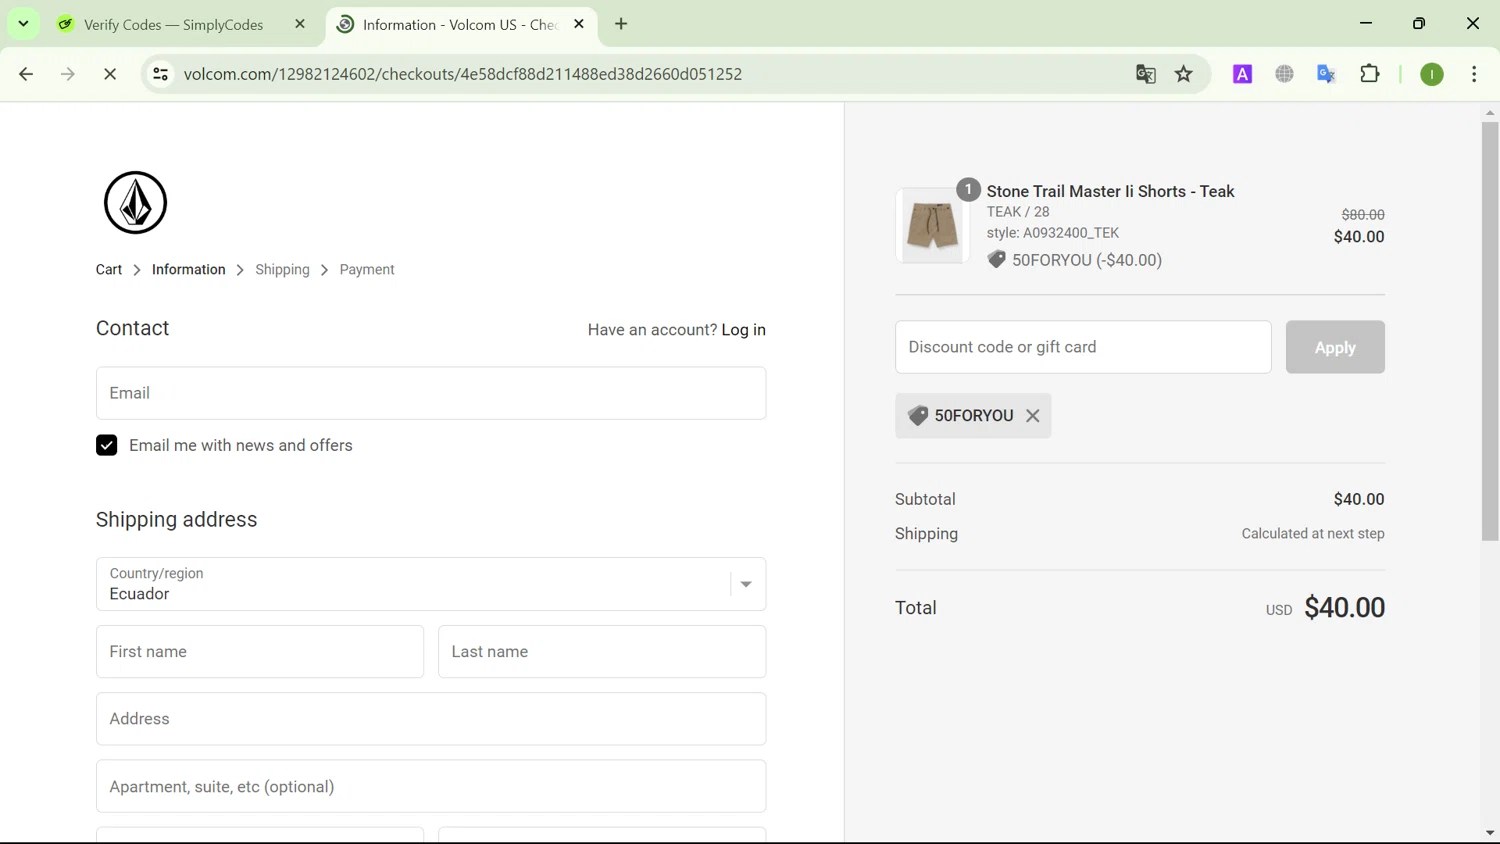This screenshot has height=844, width=1500.
Task: View site information icon in address bar
Action: pyautogui.click(x=160, y=74)
